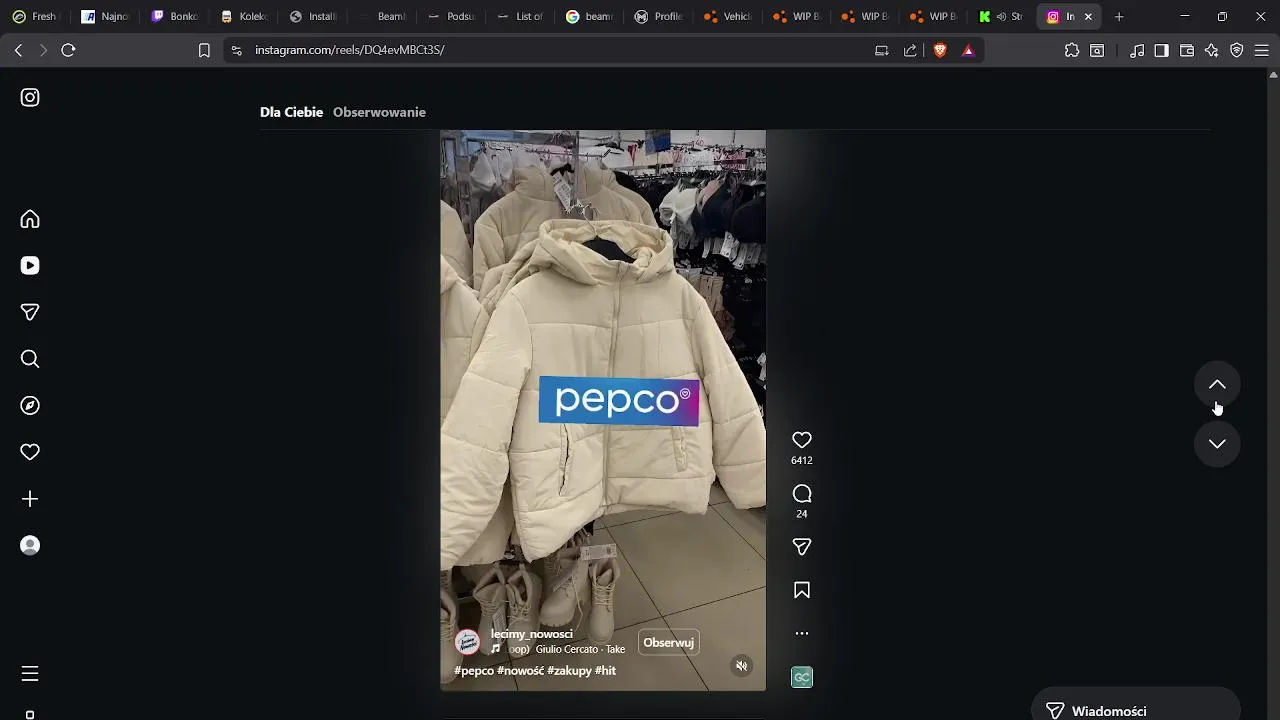The image size is (1280, 720).
Task: Go to previous reel up chevron
Action: [x=1217, y=385]
